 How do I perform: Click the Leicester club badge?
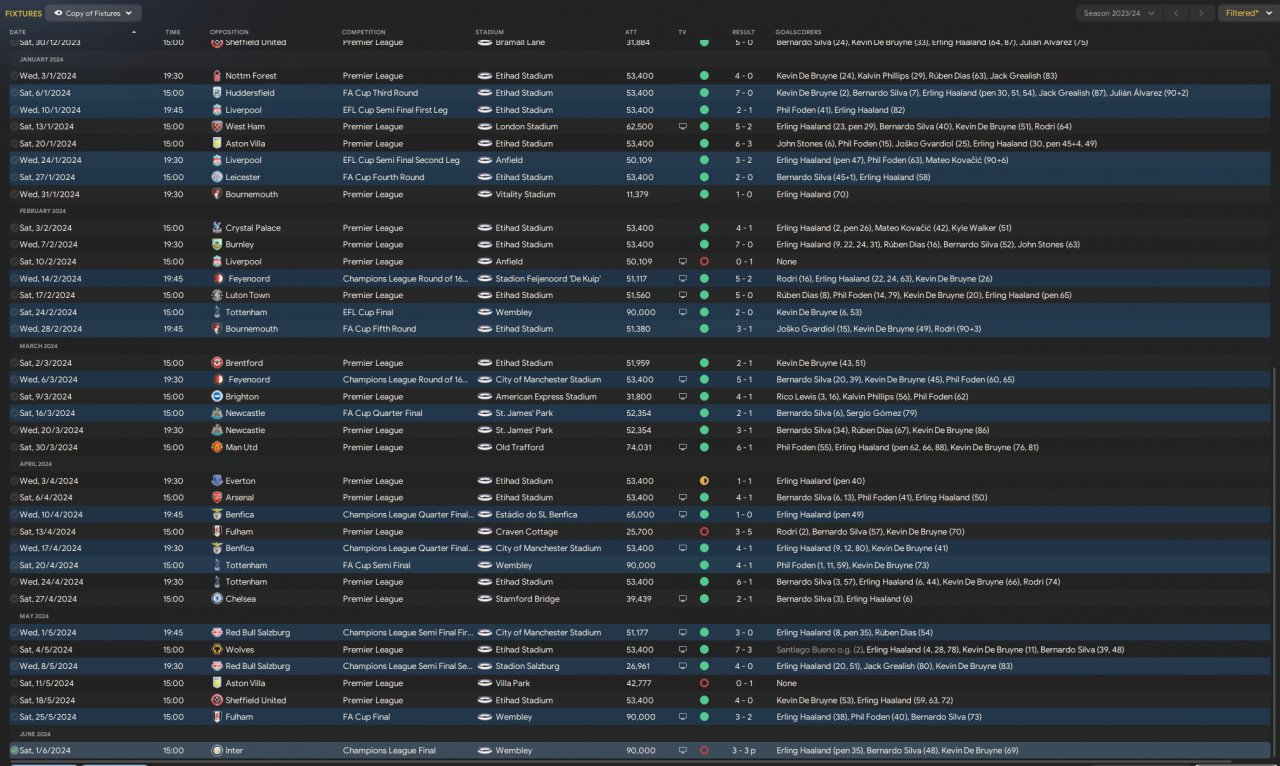coord(217,177)
